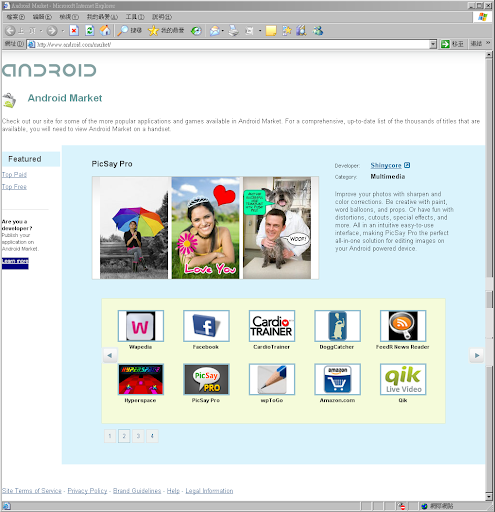Open the Privacy Policy link
495x512 pixels.
(x=87, y=491)
